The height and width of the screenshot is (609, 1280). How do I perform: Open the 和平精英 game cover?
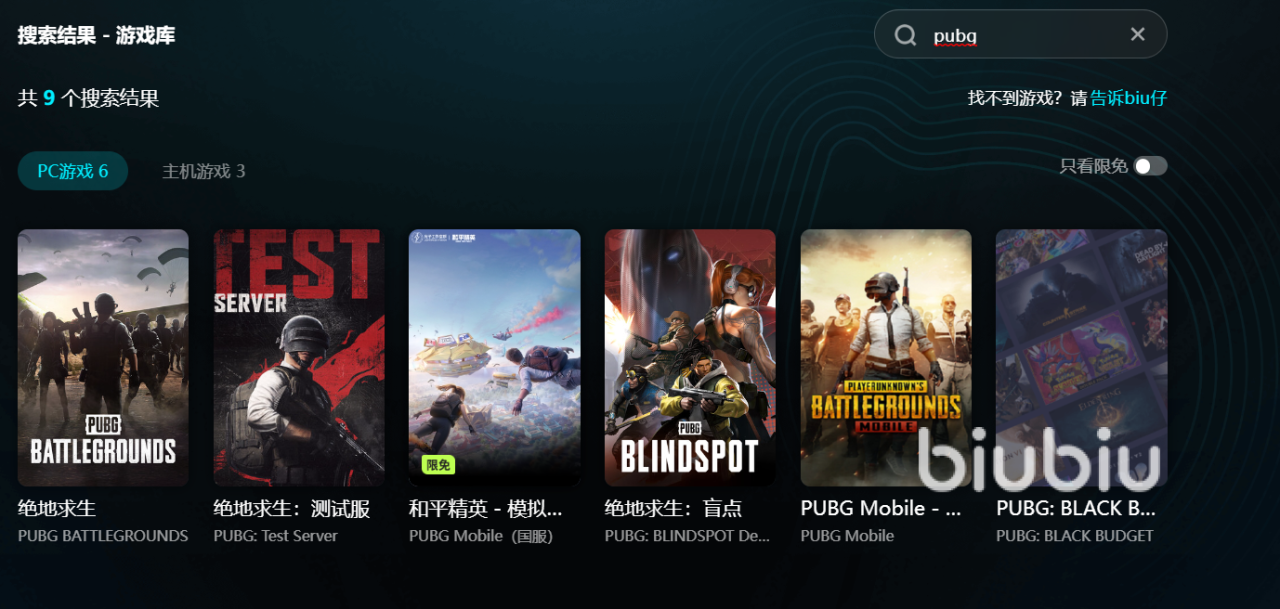tap(495, 358)
